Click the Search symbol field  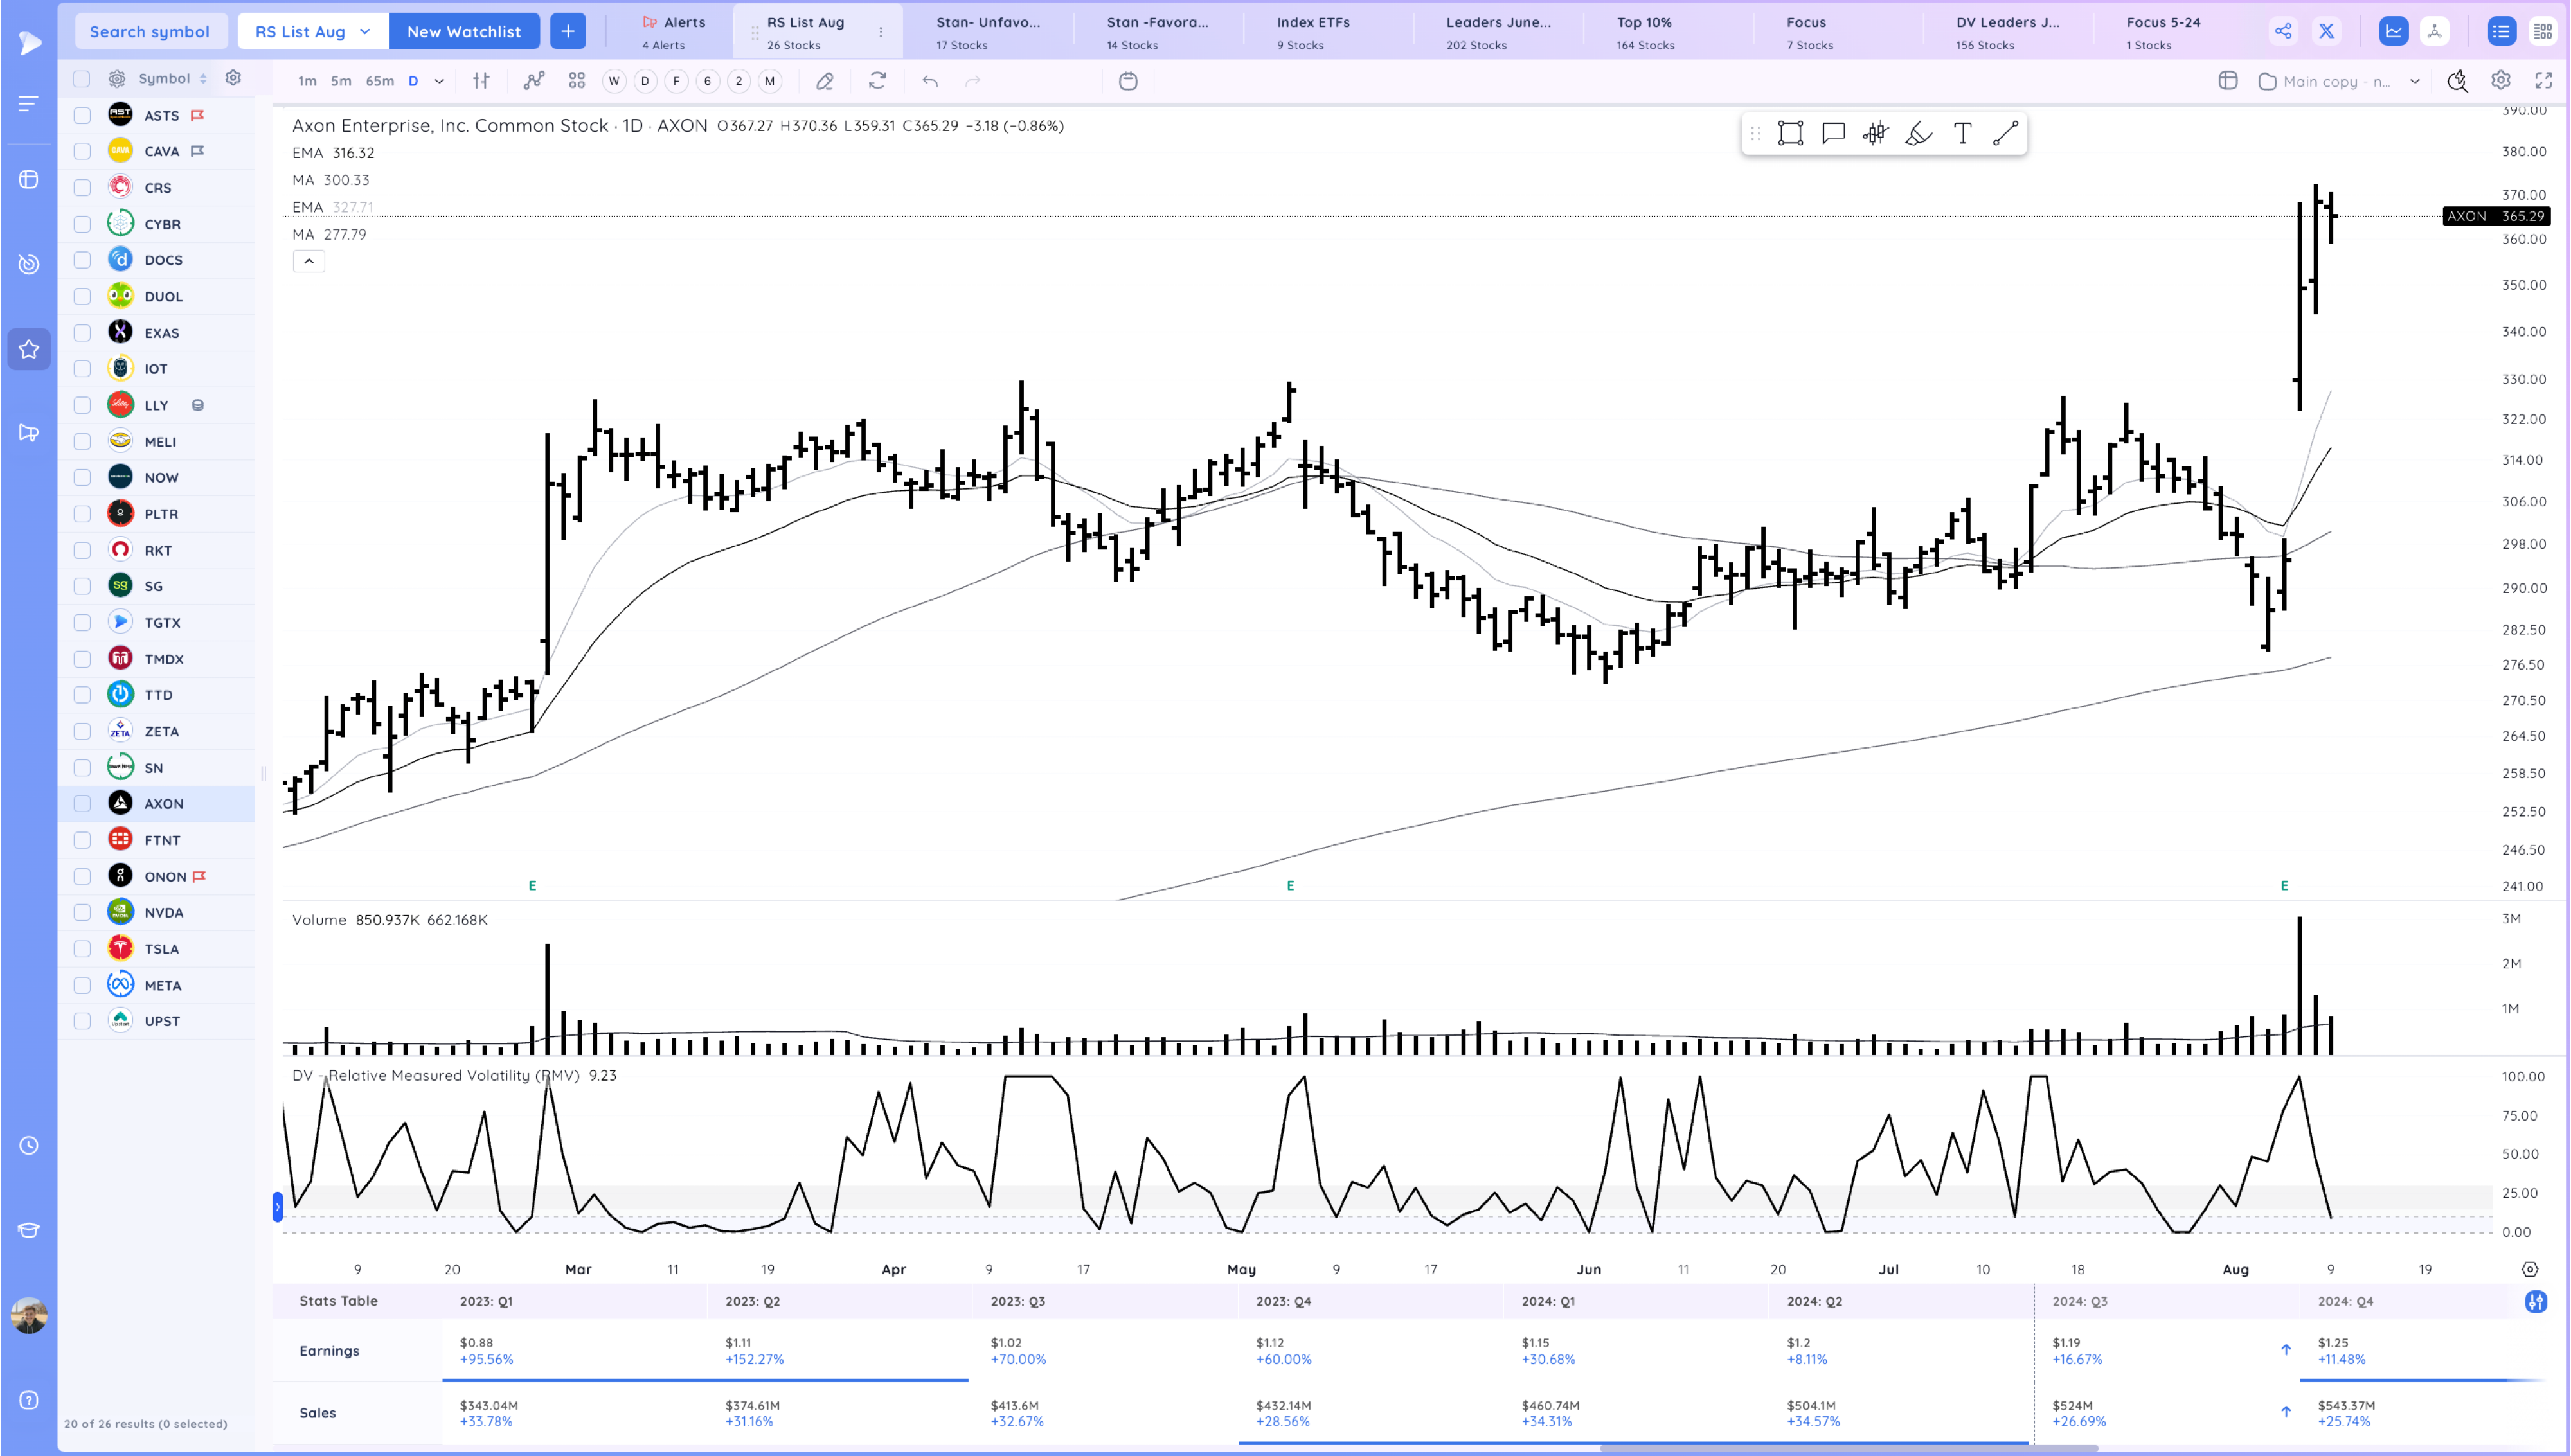pyautogui.click(x=150, y=31)
